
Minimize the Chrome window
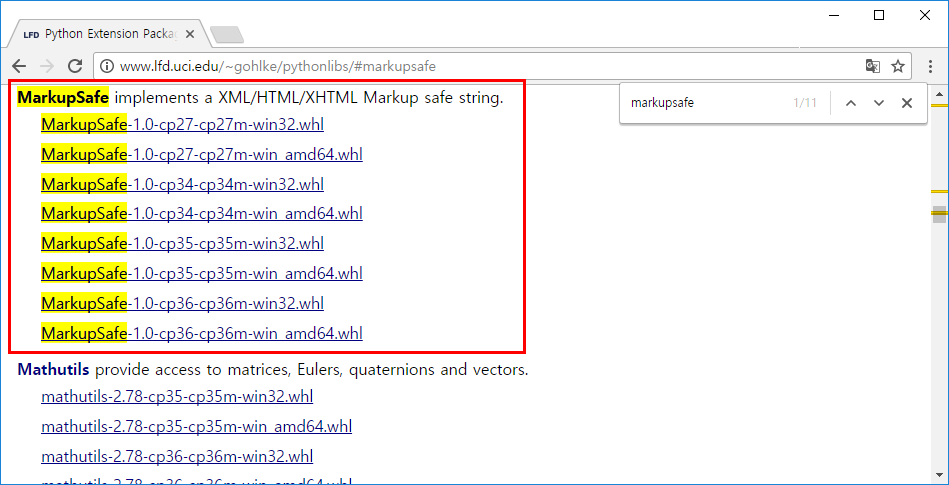click(834, 16)
